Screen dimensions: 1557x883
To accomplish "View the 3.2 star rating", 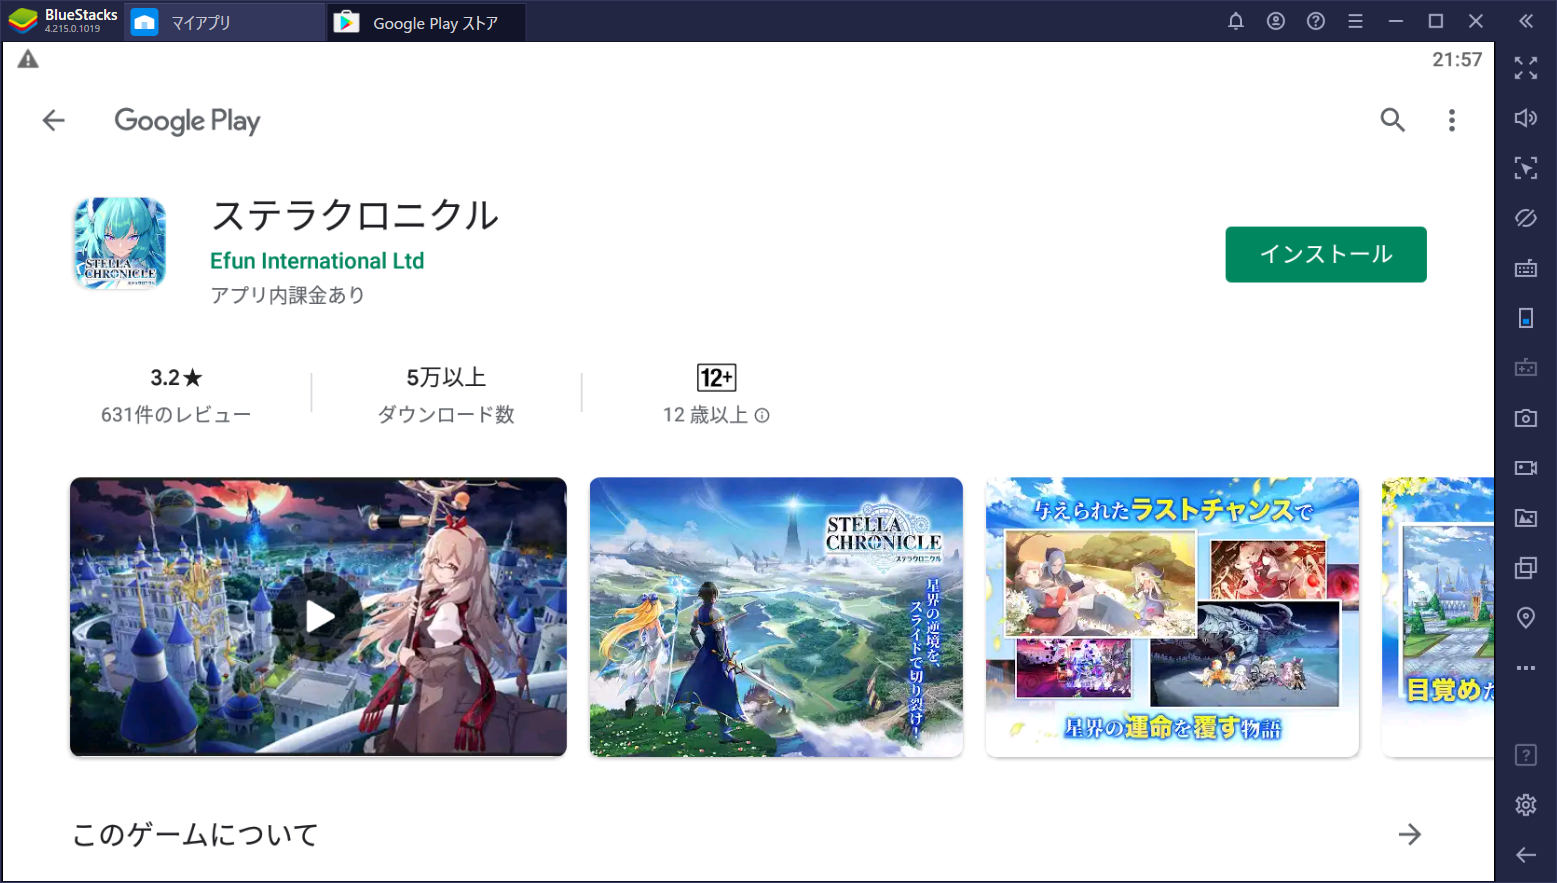I will pos(176,378).
